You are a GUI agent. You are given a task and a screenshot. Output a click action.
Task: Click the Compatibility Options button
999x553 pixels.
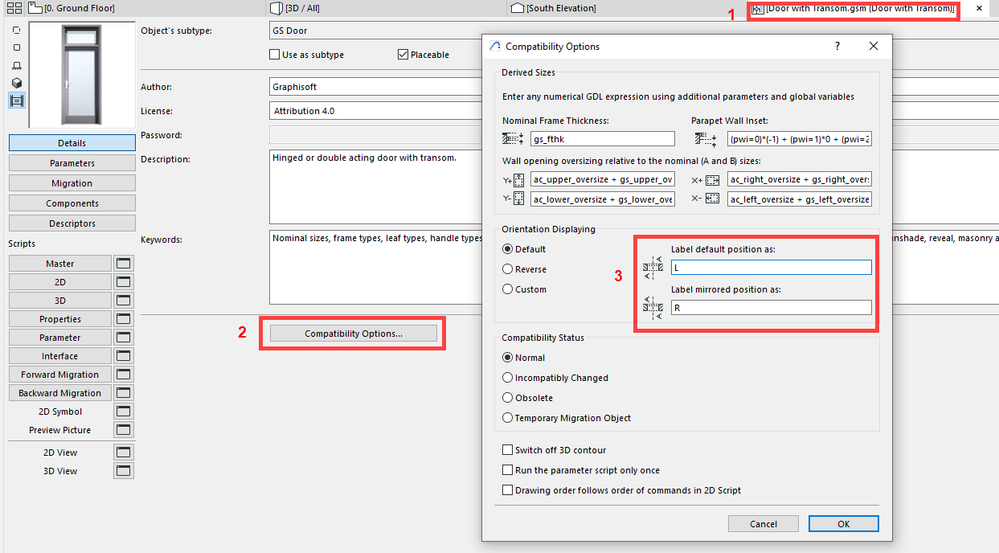pyautogui.click(x=353, y=333)
